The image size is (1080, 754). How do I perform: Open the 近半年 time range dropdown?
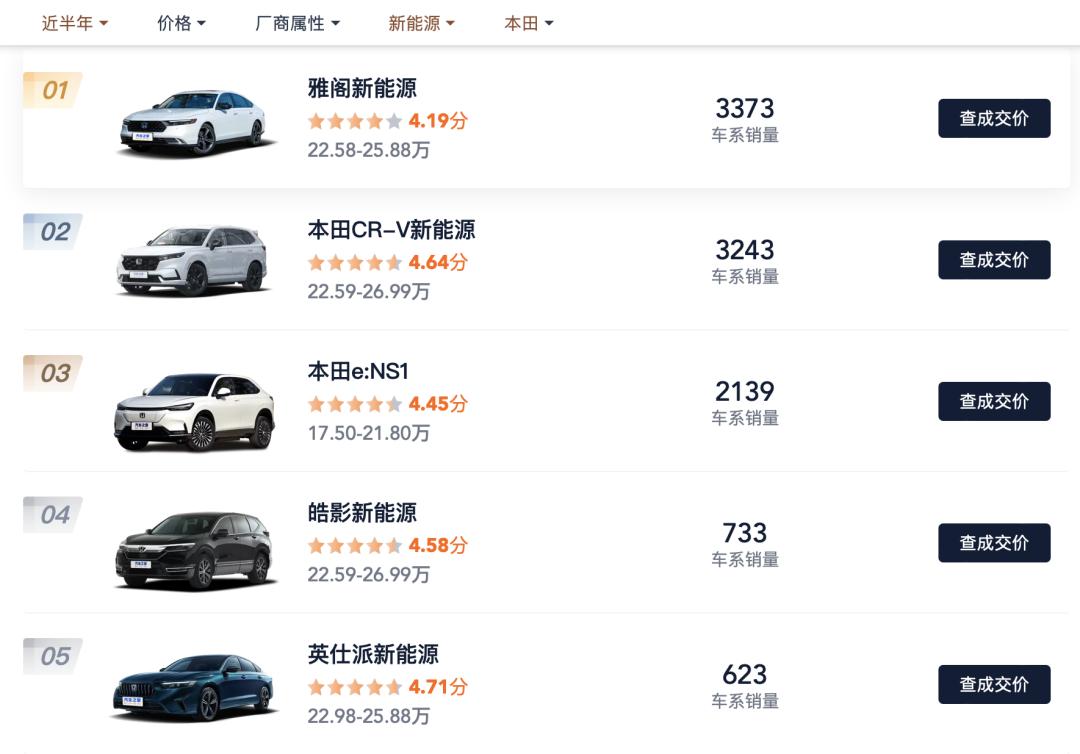click(75, 23)
